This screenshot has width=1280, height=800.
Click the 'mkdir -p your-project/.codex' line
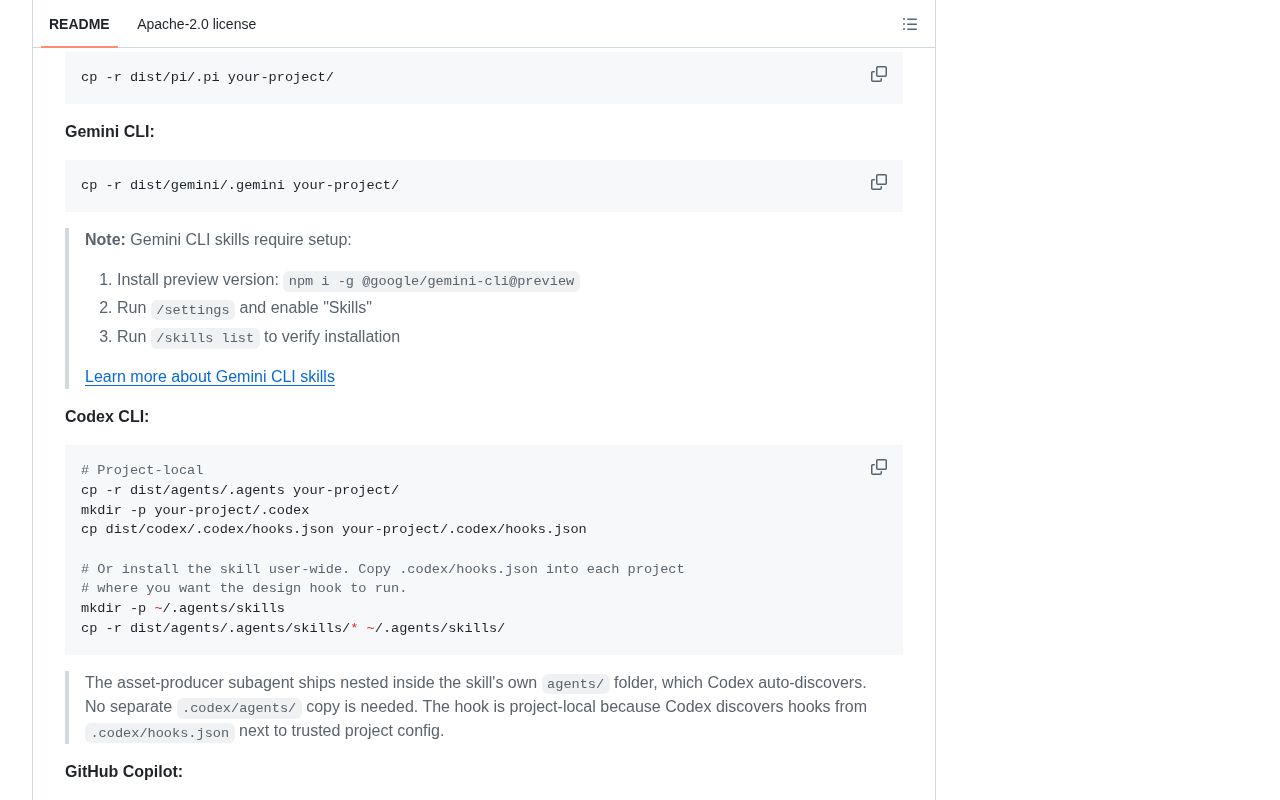[x=195, y=510]
